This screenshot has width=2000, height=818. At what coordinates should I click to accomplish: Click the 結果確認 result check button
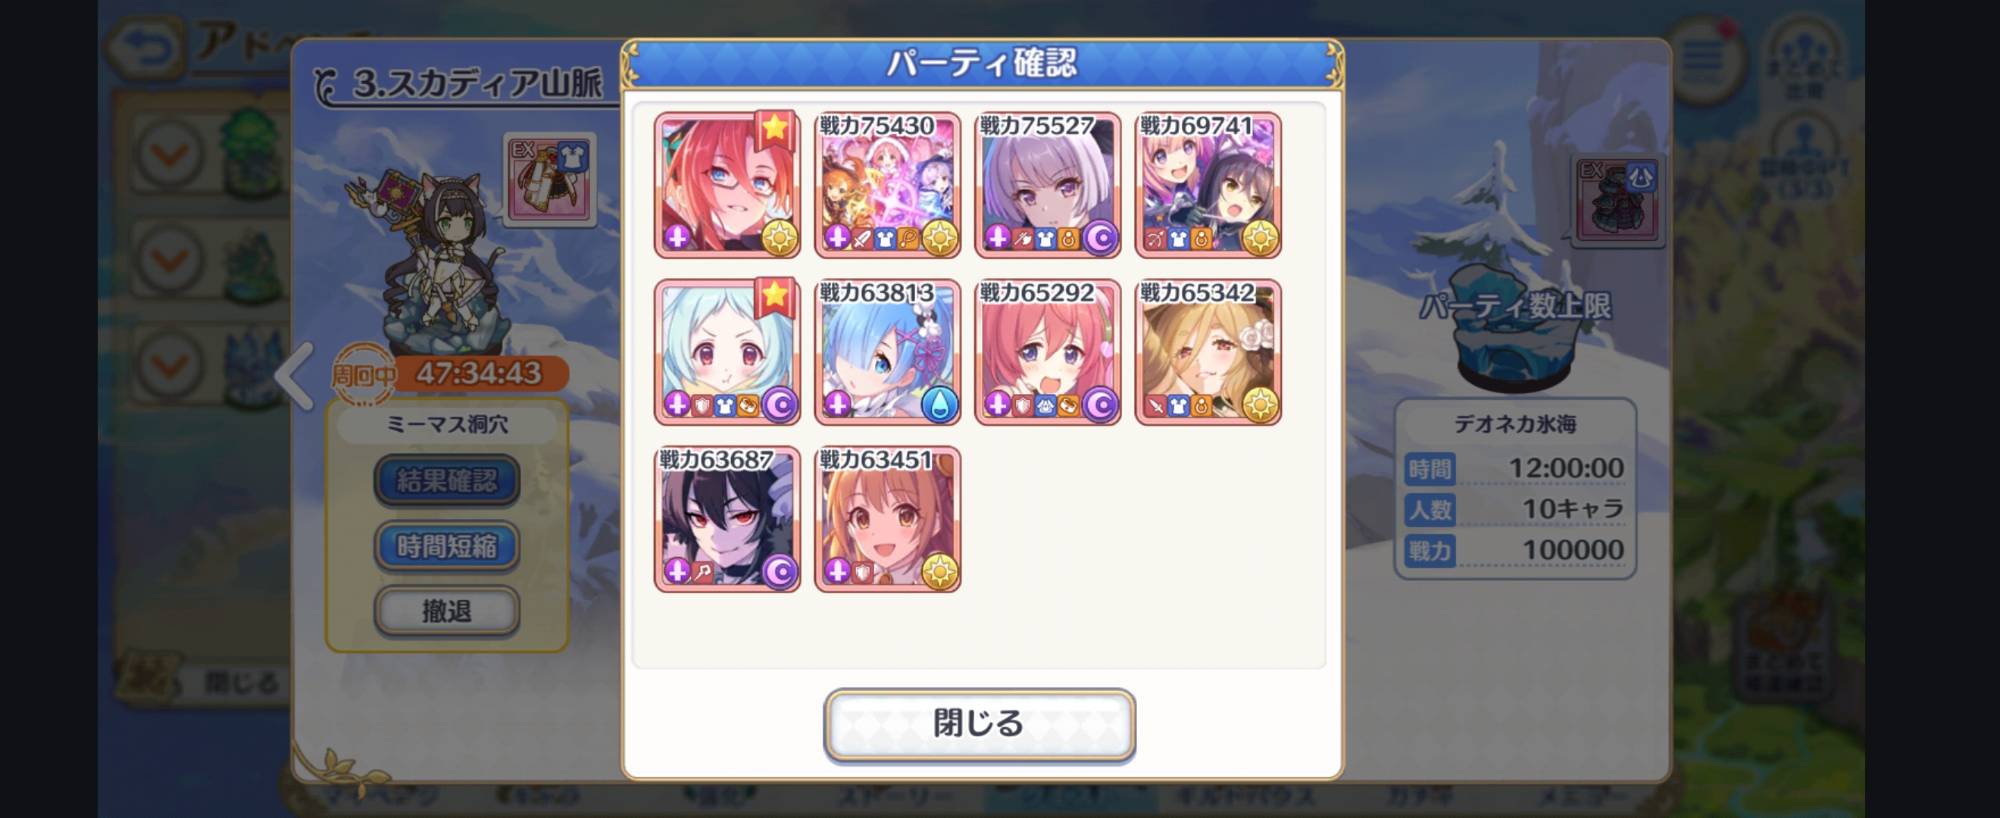(447, 481)
